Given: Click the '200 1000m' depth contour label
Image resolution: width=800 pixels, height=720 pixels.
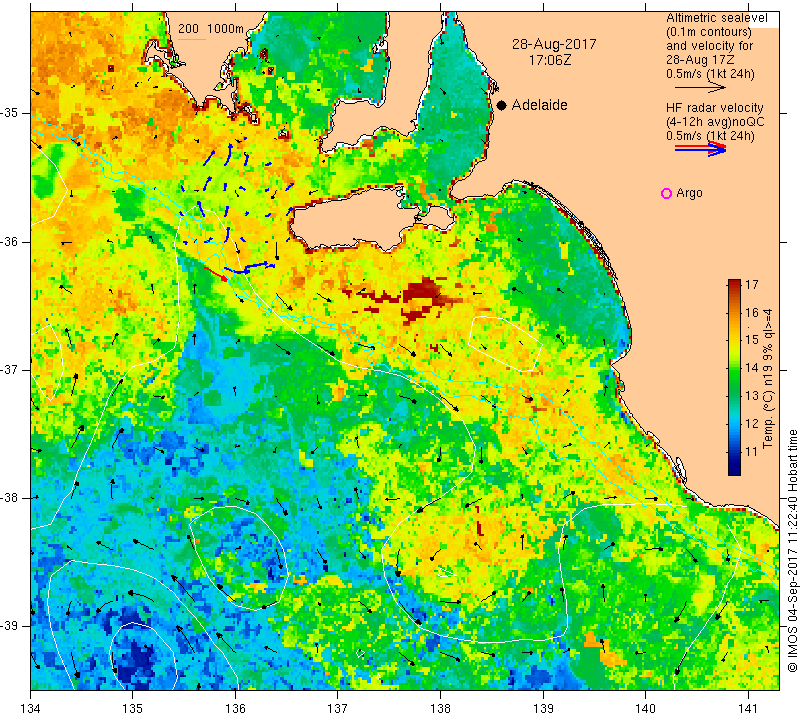Looking at the screenshot, I should point(211,29).
